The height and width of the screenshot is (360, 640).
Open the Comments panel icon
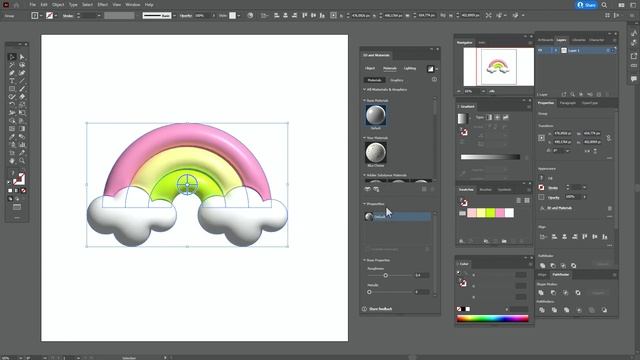coord(634,78)
